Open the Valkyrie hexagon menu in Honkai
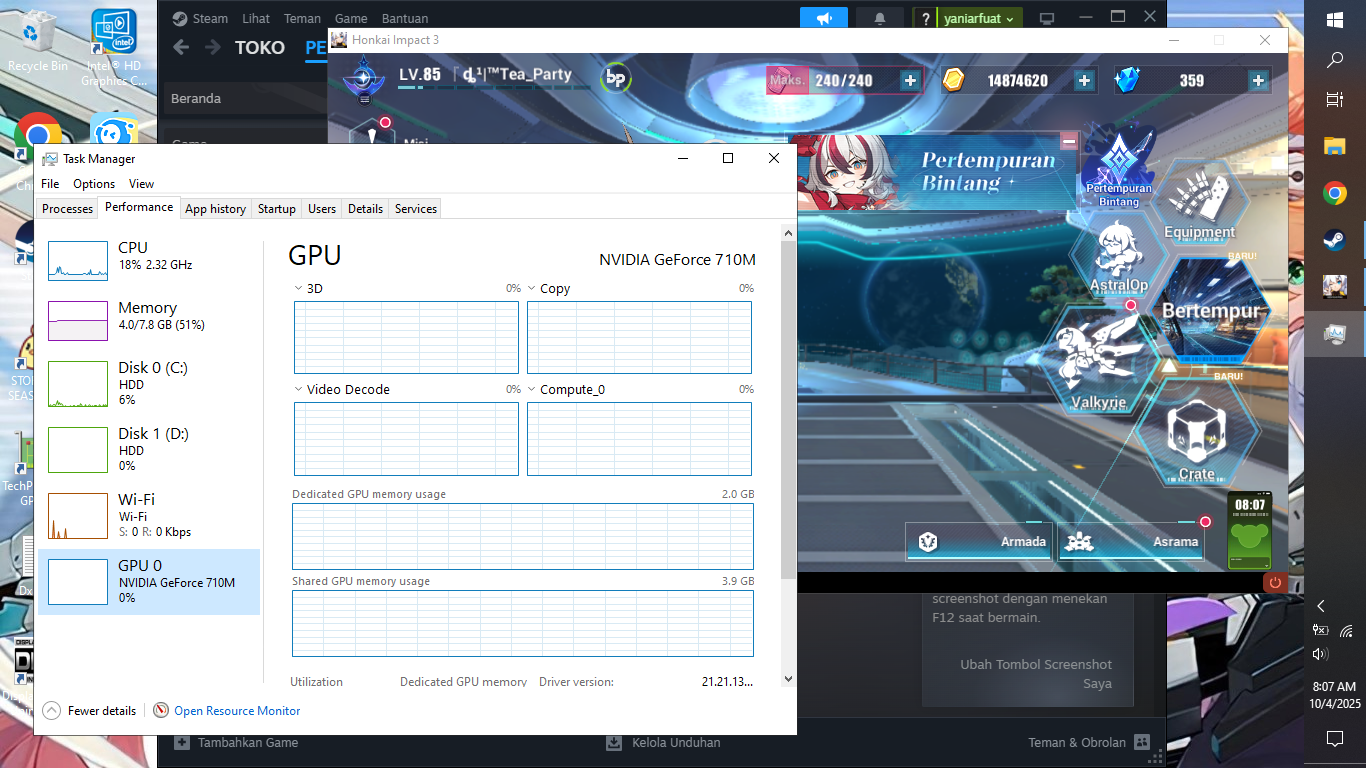Screen dimensions: 1366x768 click(1098, 362)
